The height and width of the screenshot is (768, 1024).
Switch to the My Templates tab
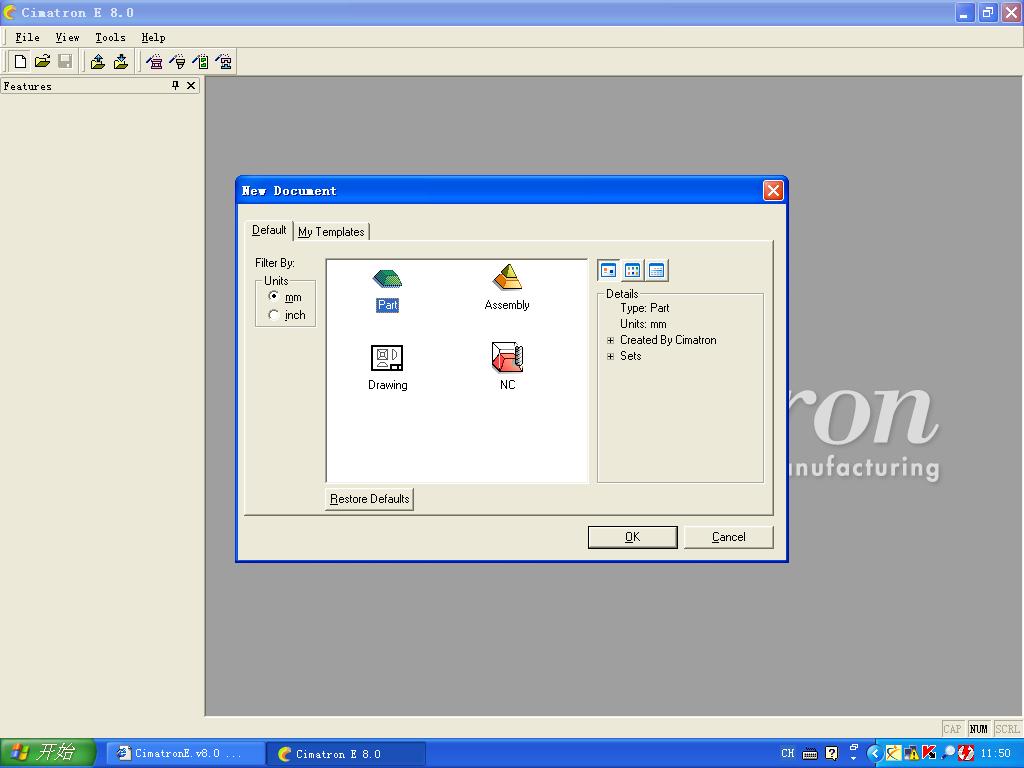(x=331, y=232)
